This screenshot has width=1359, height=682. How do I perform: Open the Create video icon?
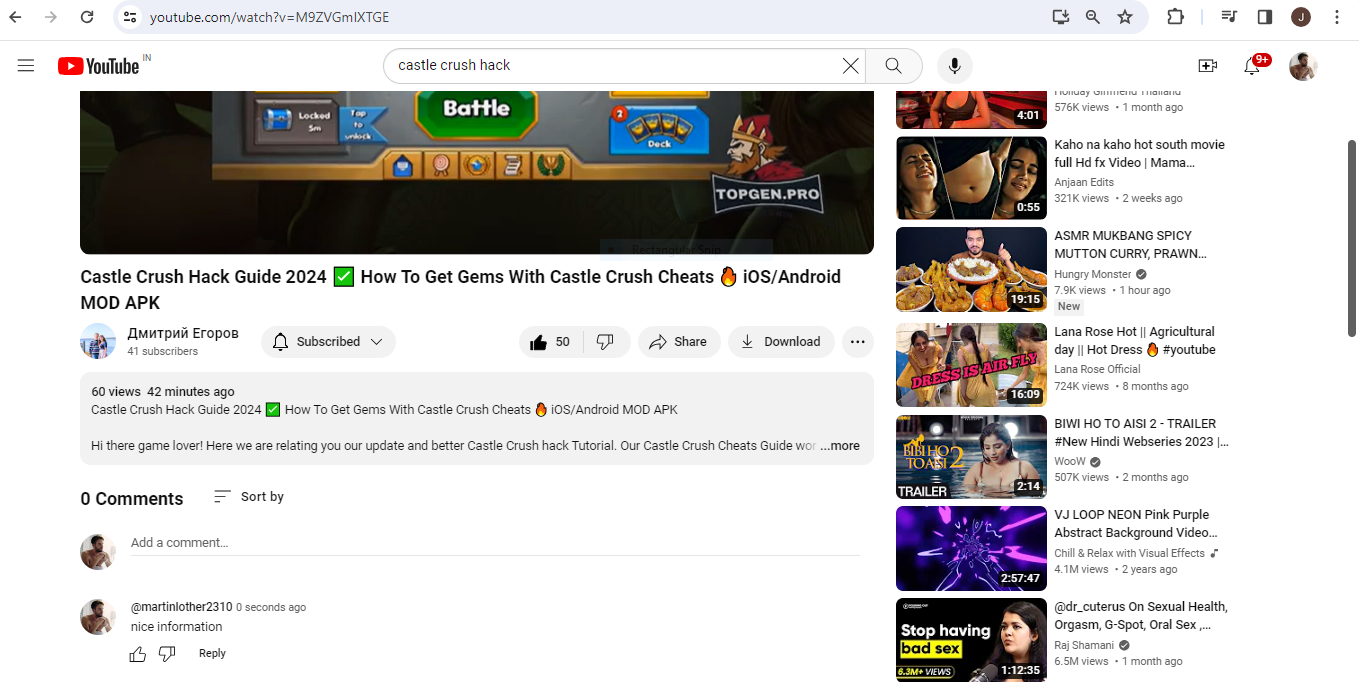(1207, 66)
